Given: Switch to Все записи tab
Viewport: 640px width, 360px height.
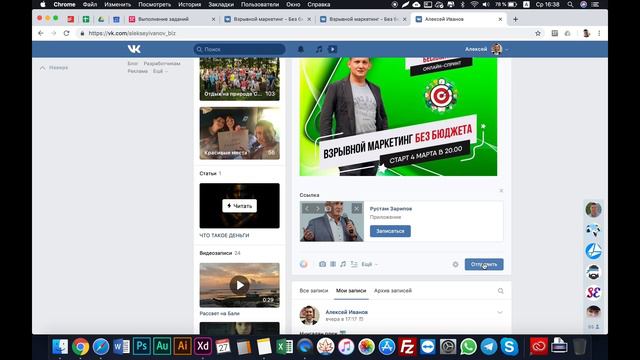Looking at the screenshot, I should click(313, 291).
